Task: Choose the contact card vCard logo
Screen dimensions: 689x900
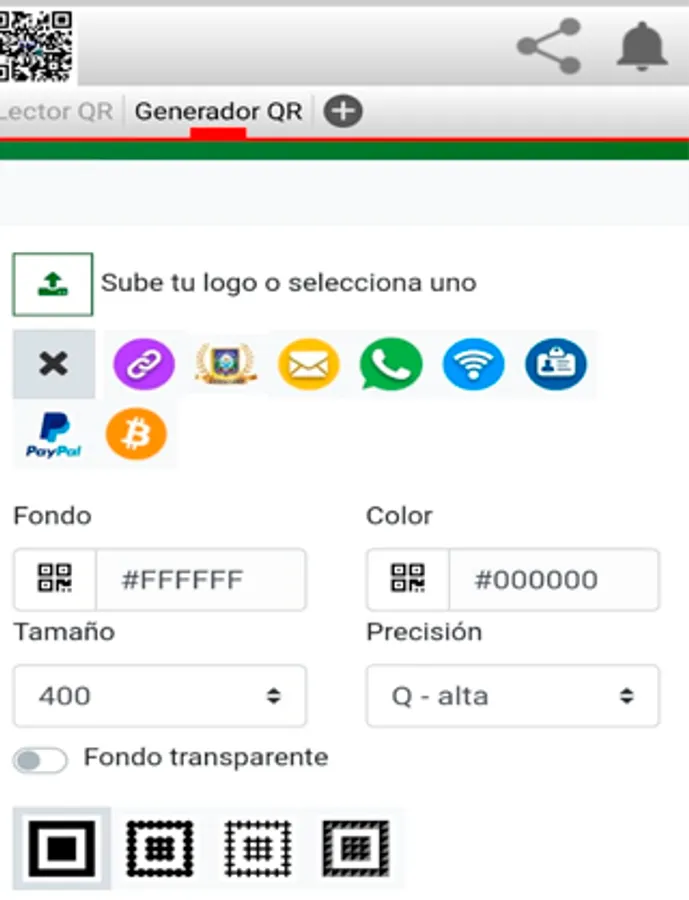Action: click(x=556, y=364)
